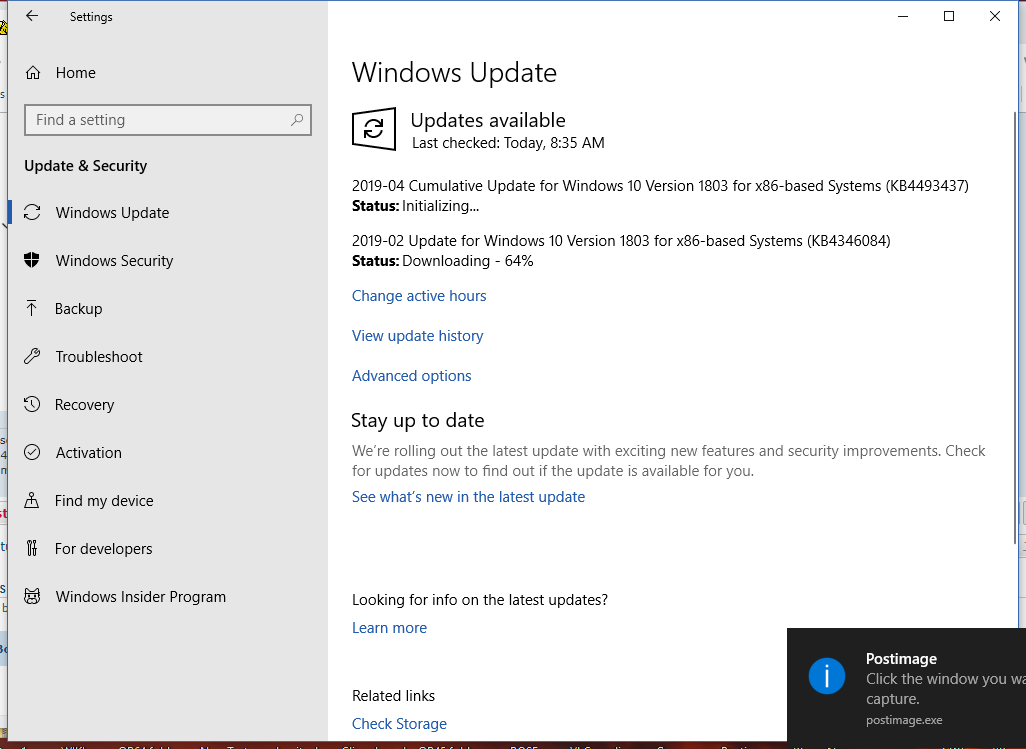
Task: Click the "Last checked: Today, 8:35 AM" text
Action: (508, 143)
